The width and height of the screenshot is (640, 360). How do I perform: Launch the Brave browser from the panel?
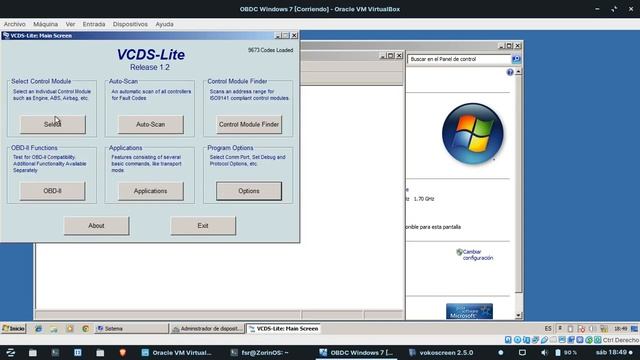pos(122,353)
